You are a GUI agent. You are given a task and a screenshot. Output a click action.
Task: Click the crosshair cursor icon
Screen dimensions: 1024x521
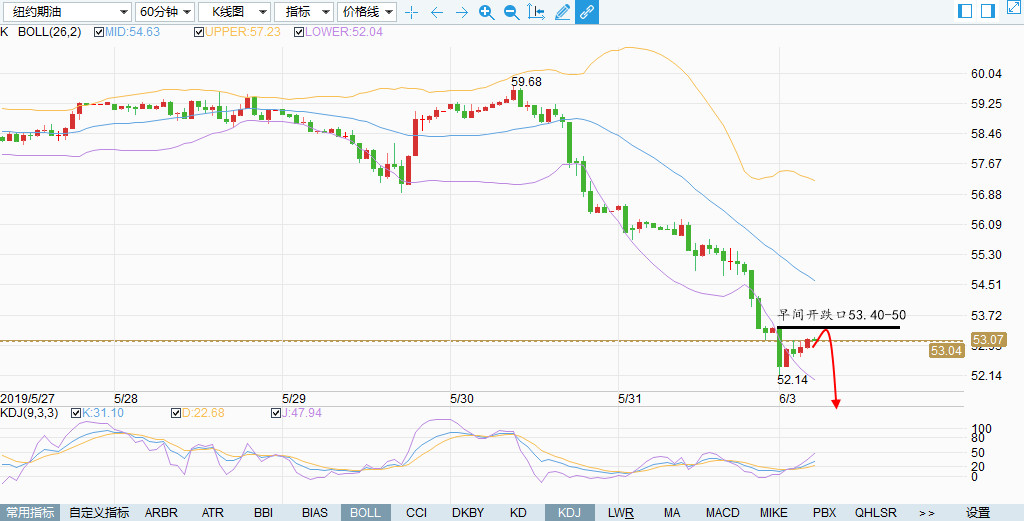pyautogui.click(x=410, y=12)
